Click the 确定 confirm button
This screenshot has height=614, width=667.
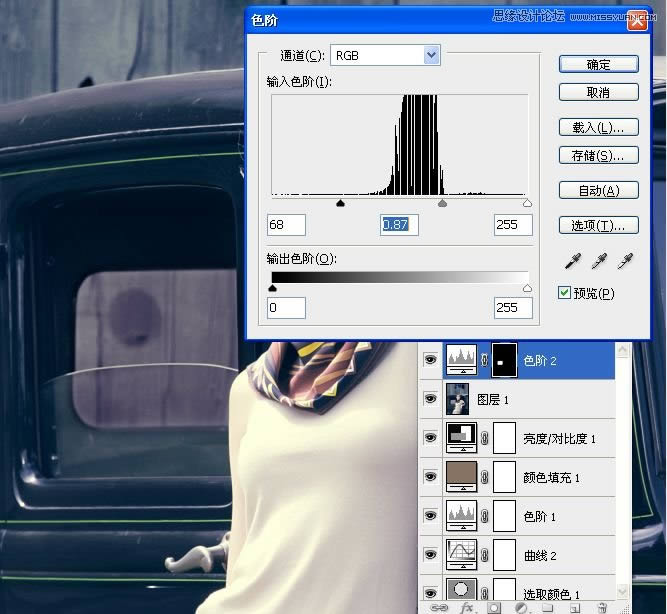click(598, 64)
